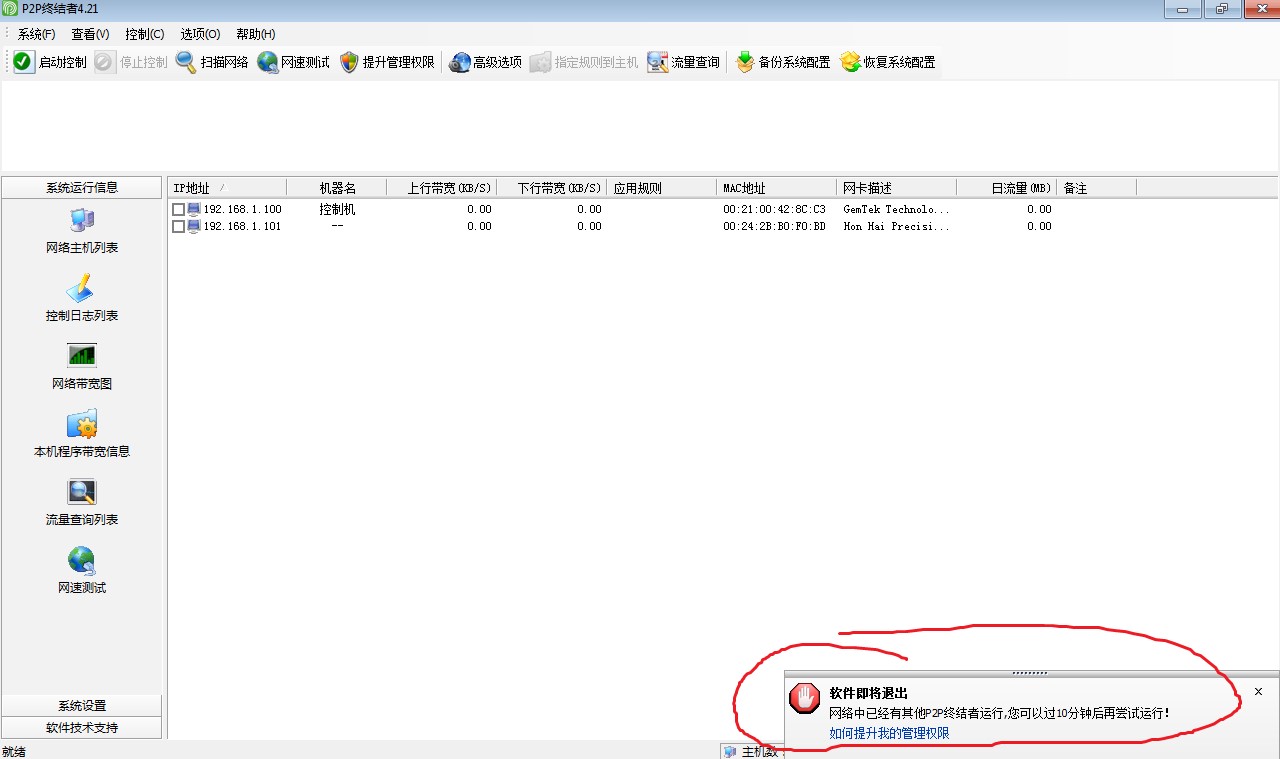1280x759 pixels.
Task: Show 网络带宽图 sidebar icon
Action: 82,356
